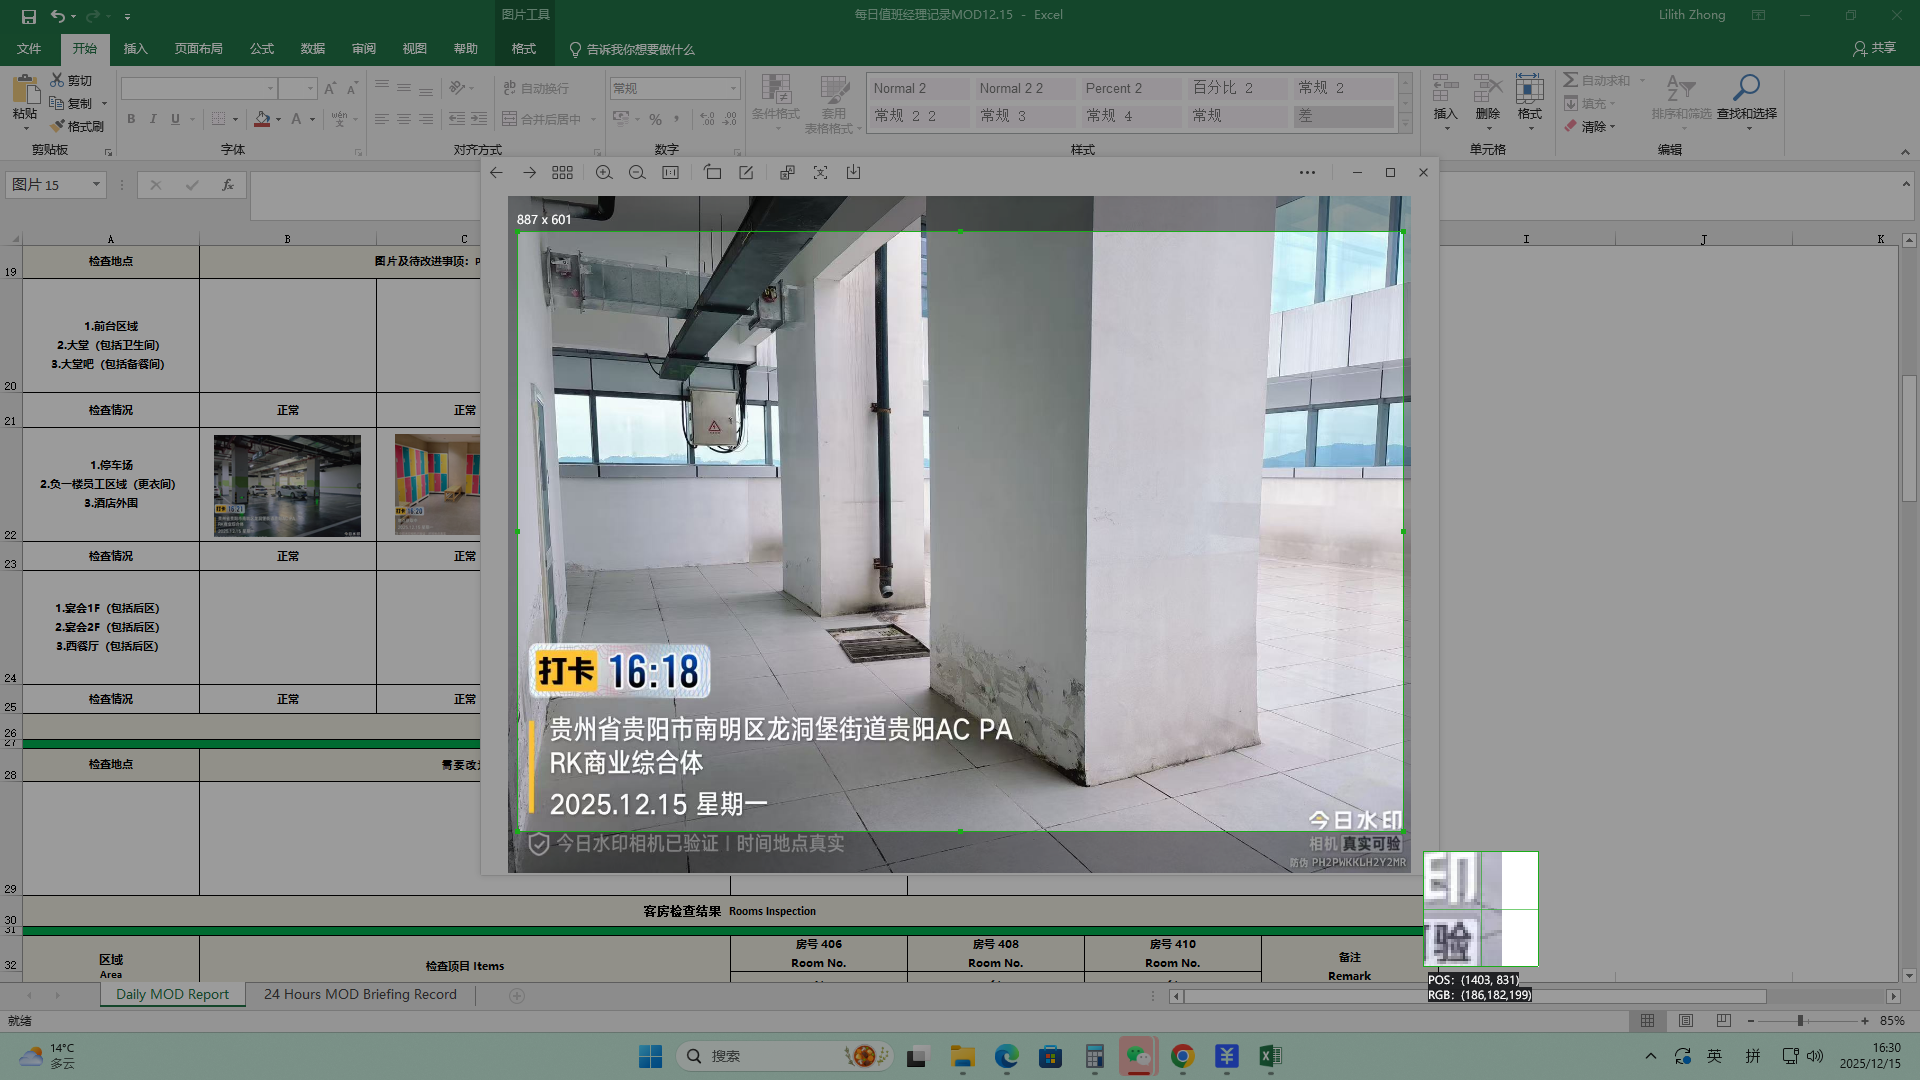Expand the Name Box dropdown showing 图片 15
The width and height of the screenshot is (1920, 1080).
[x=97, y=185]
